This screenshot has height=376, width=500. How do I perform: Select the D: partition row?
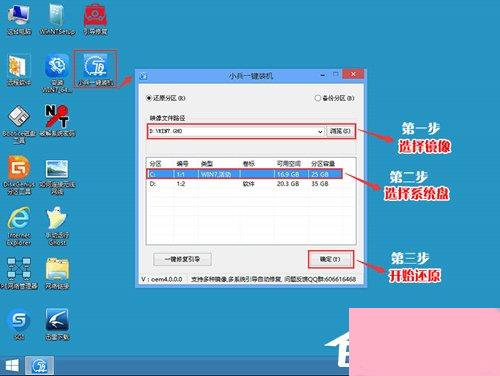[245, 184]
